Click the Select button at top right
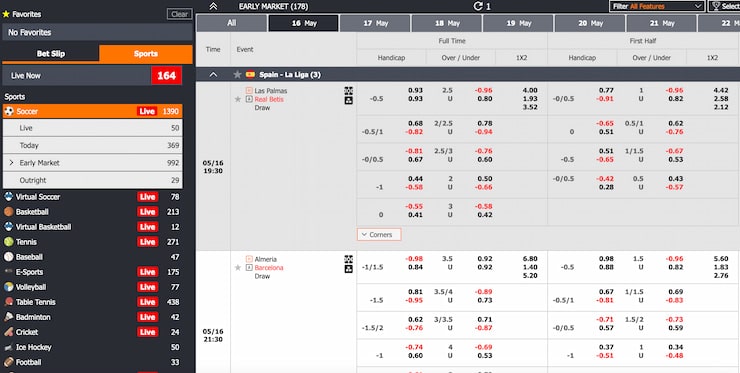 pyautogui.click(x=724, y=6)
